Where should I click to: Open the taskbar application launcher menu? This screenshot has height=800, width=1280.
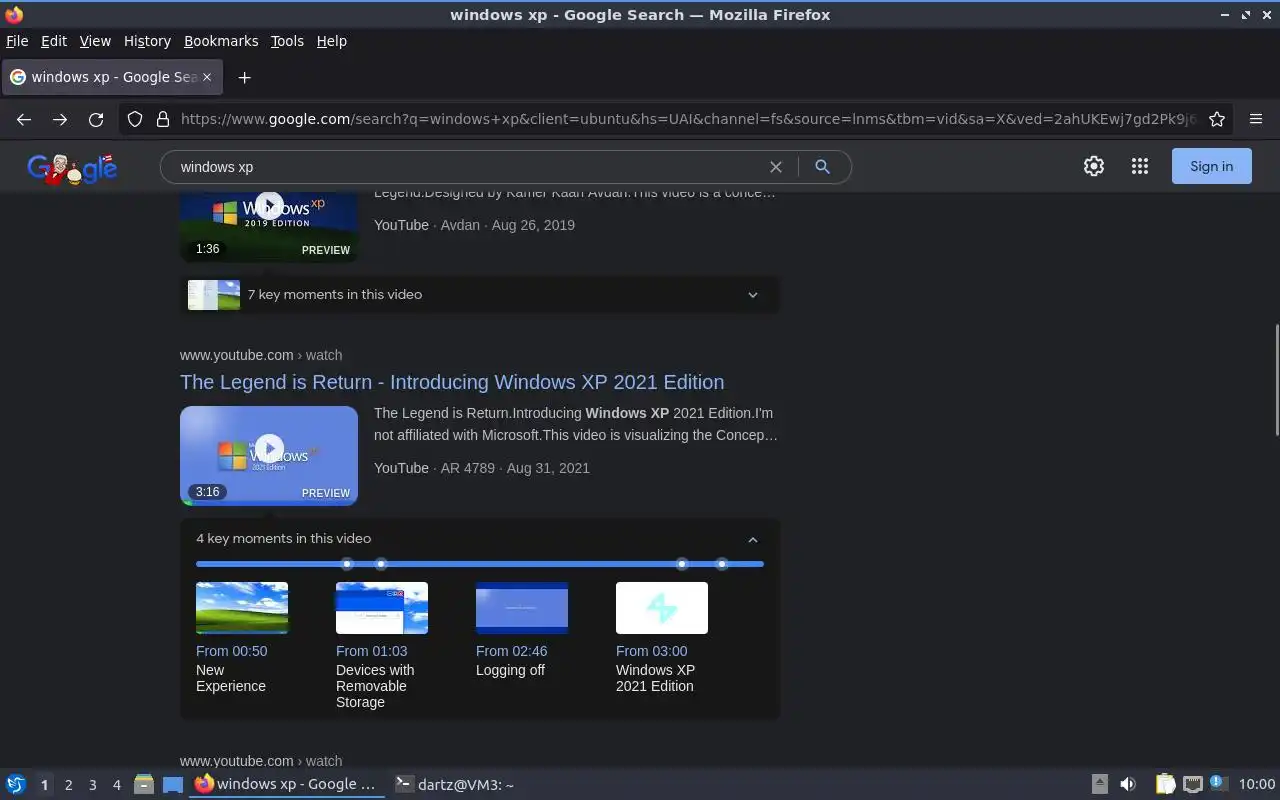[x=16, y=784]
